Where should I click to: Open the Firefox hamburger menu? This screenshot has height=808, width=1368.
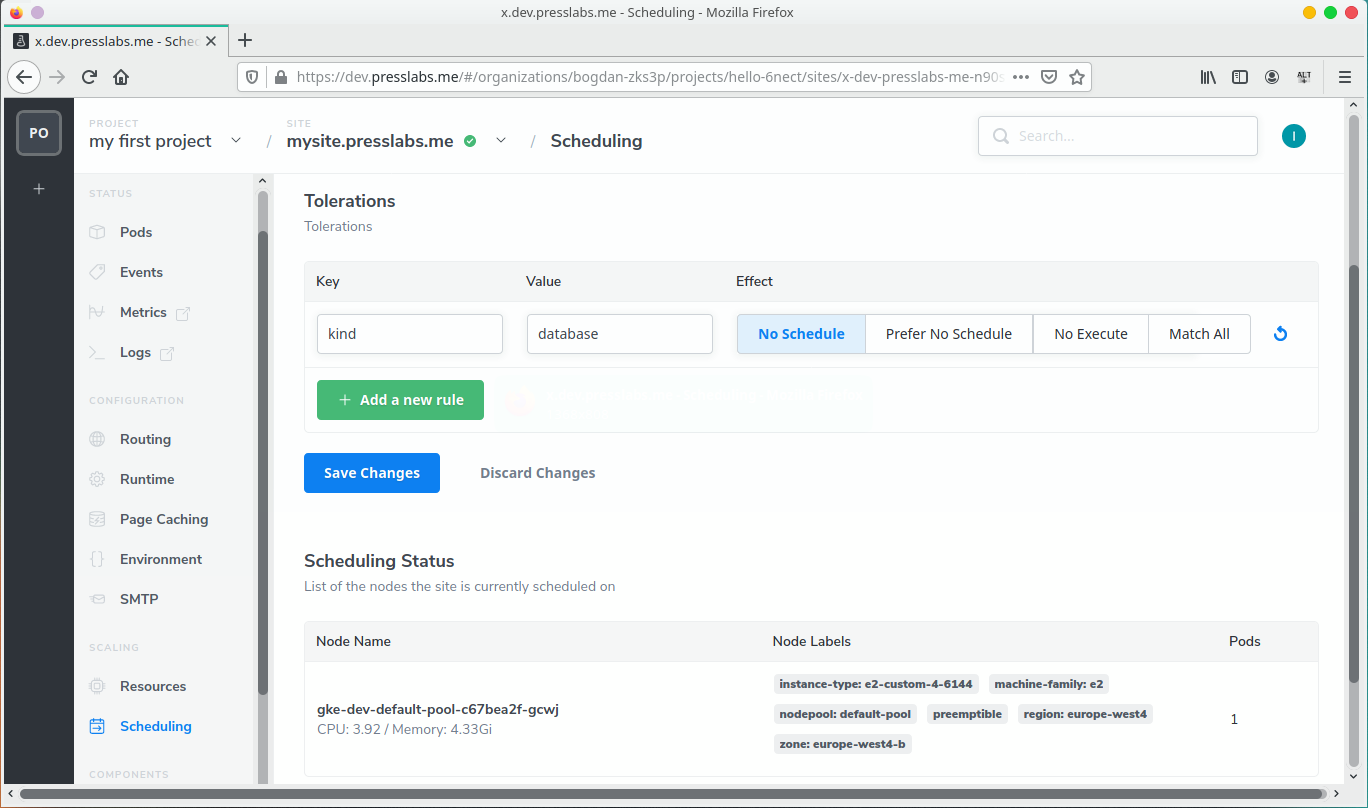[1344, 77]
